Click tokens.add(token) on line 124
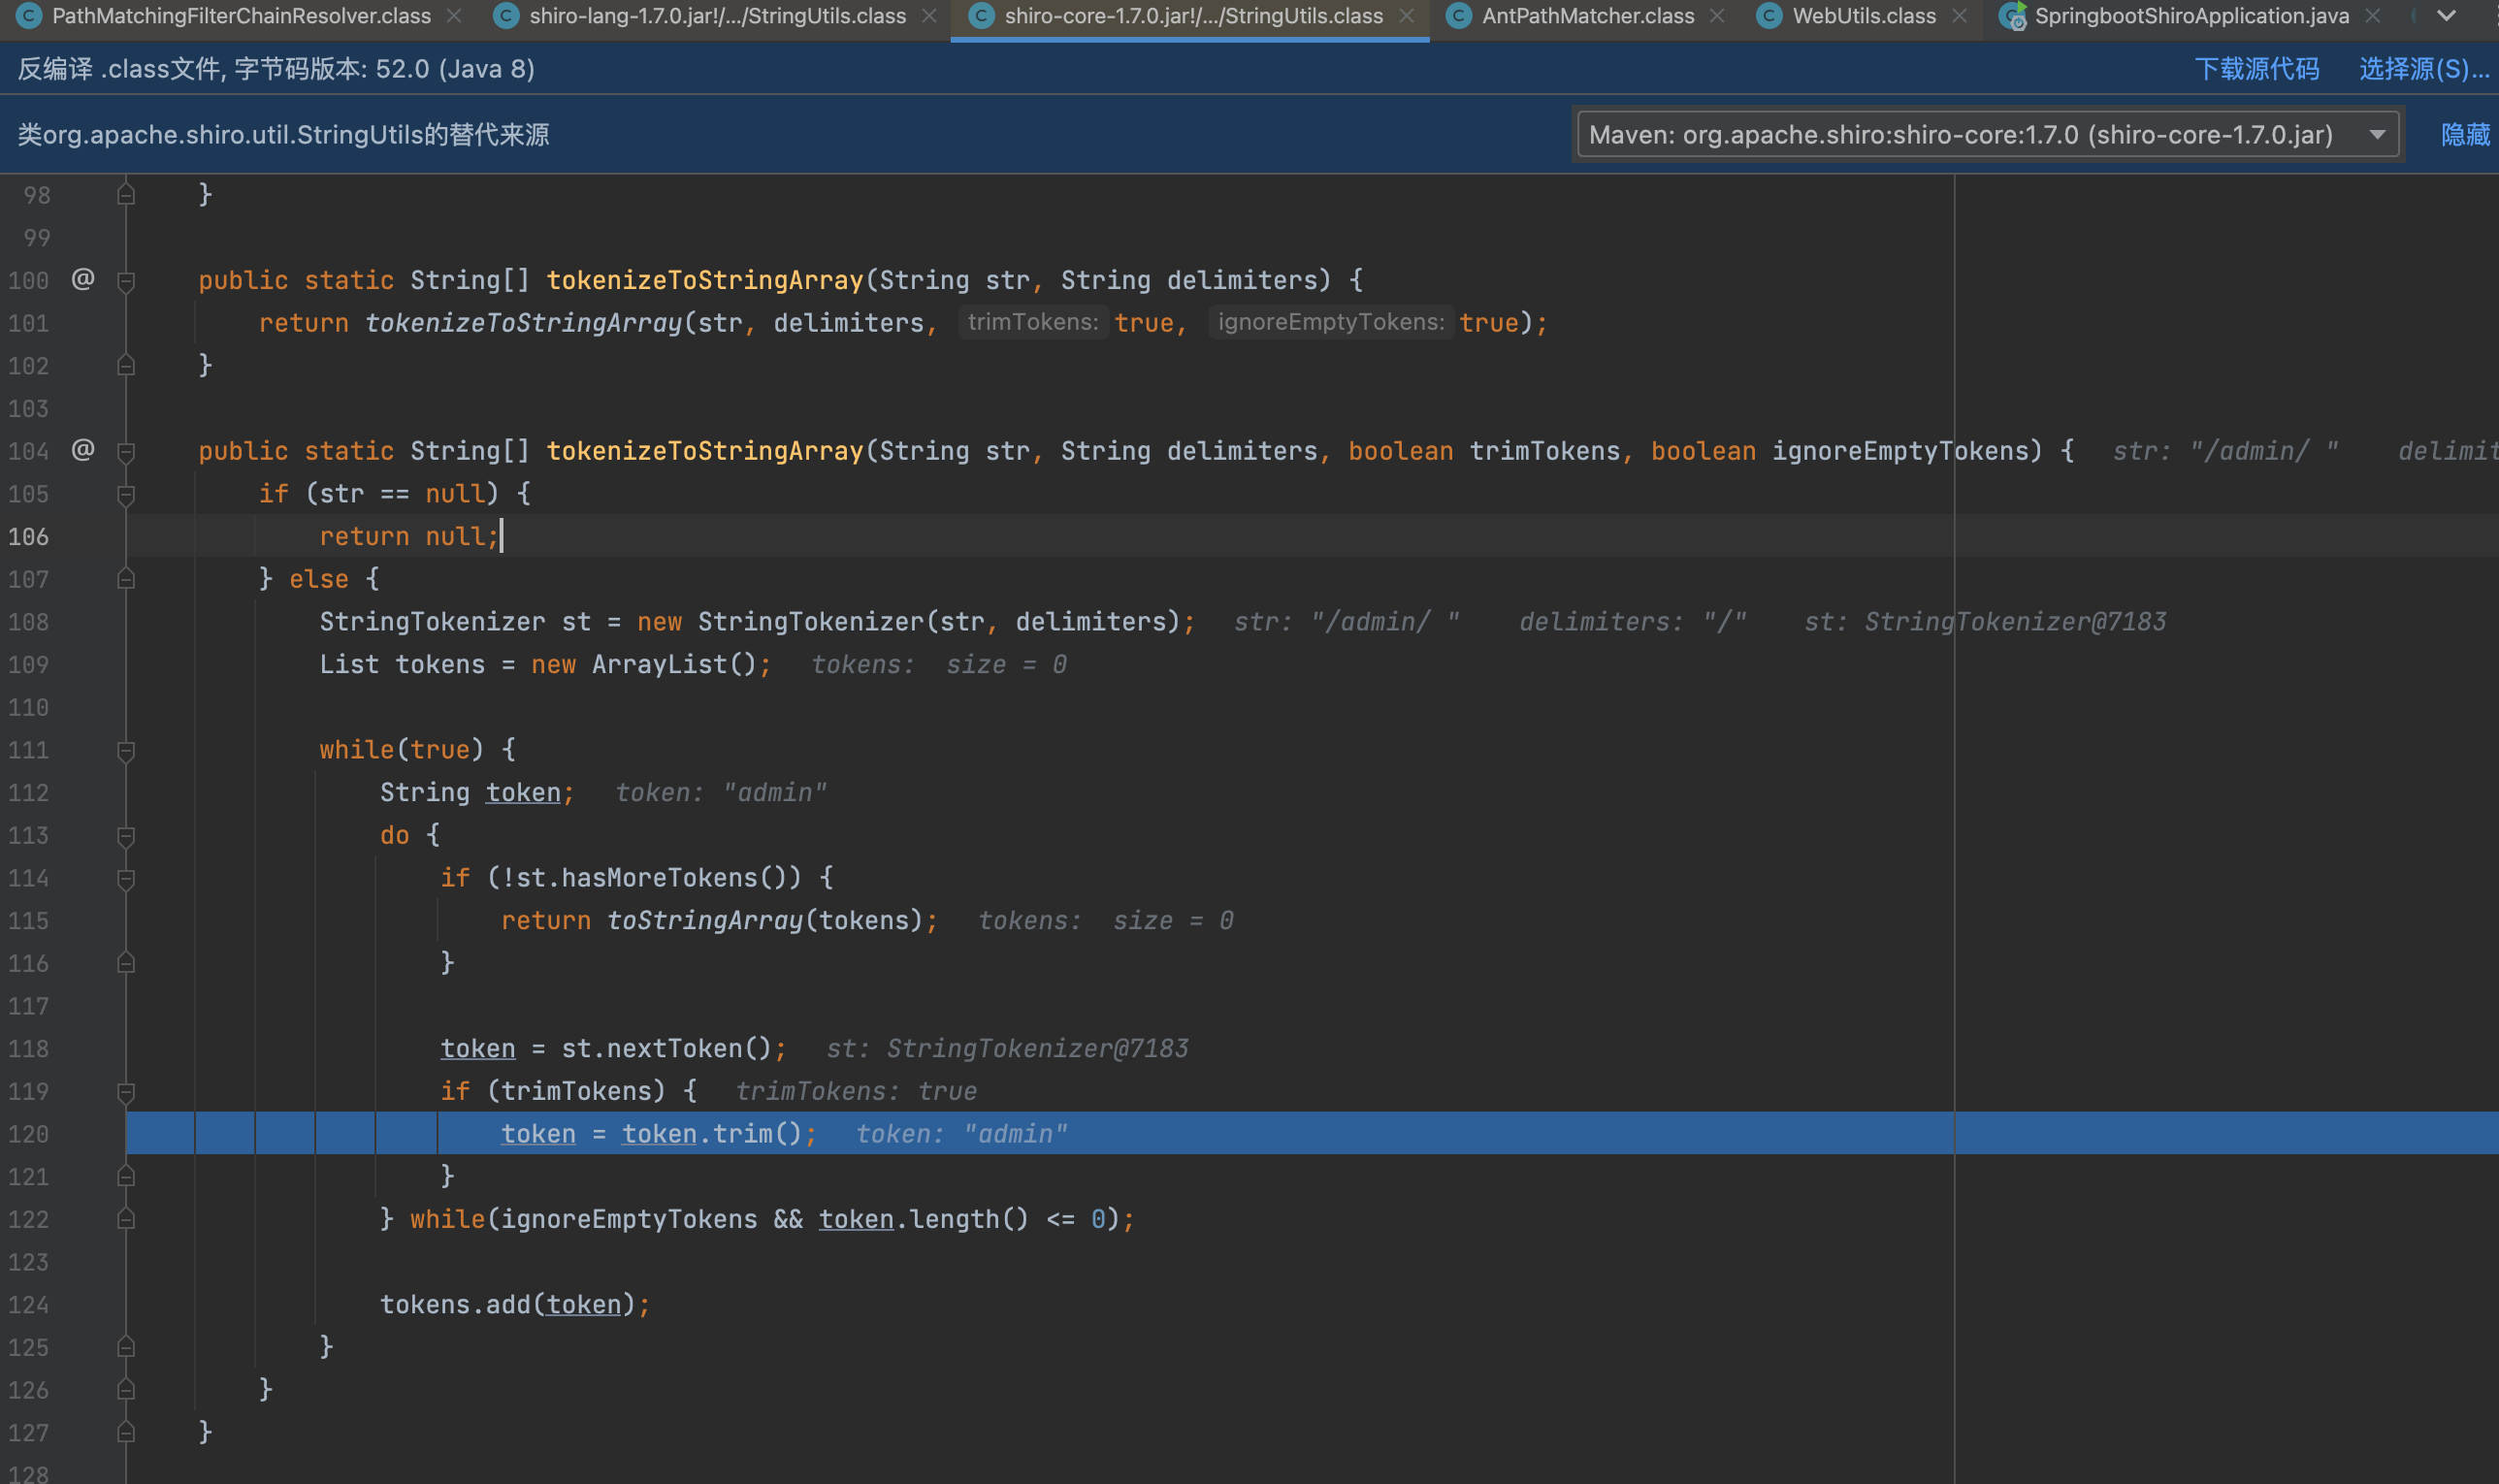Viewport: 2499px width, 1484px height. coord(508,1304)
